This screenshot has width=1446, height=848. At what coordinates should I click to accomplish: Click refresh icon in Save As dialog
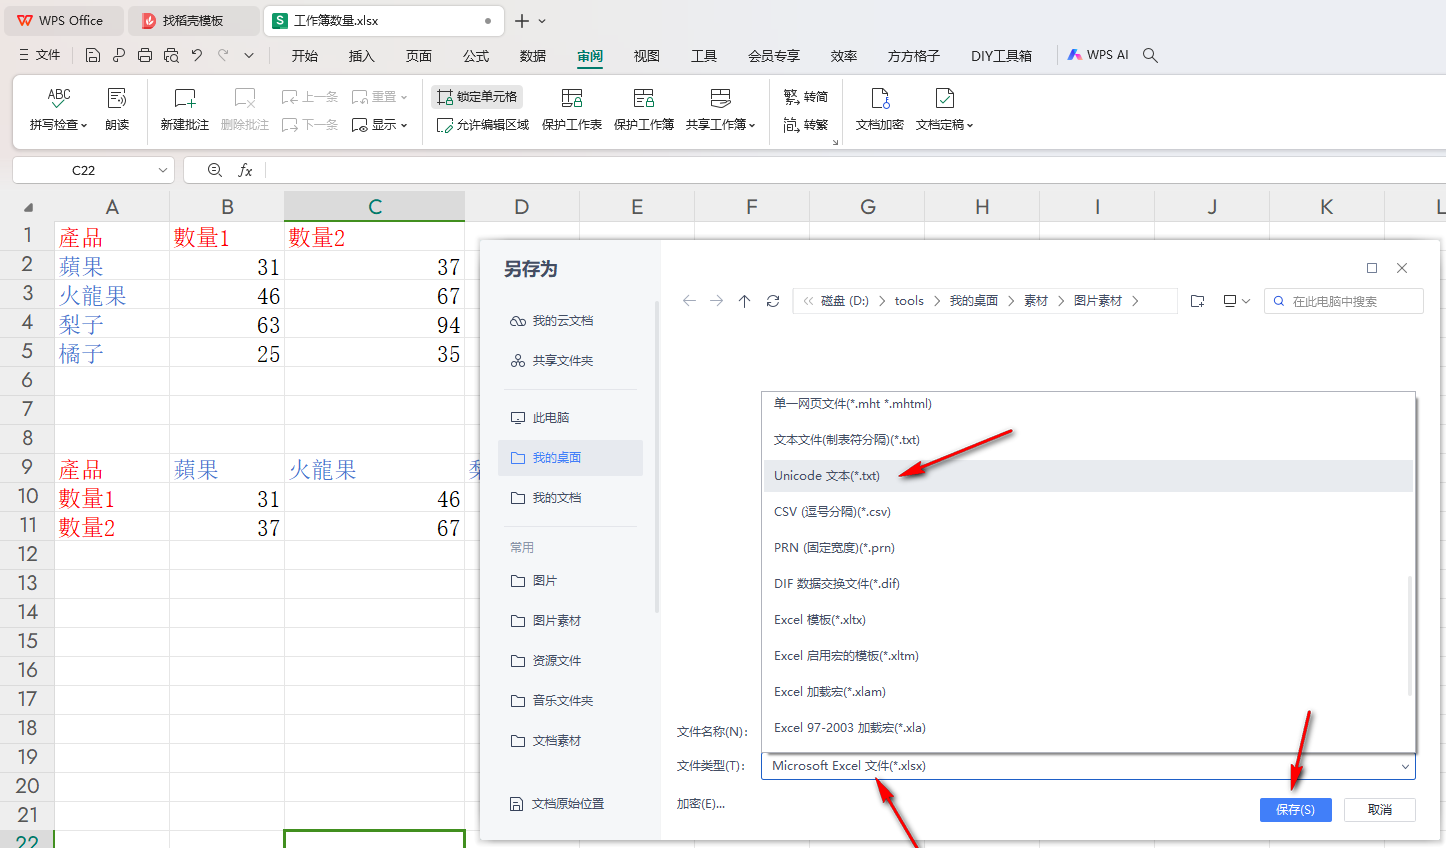(772, 301)
